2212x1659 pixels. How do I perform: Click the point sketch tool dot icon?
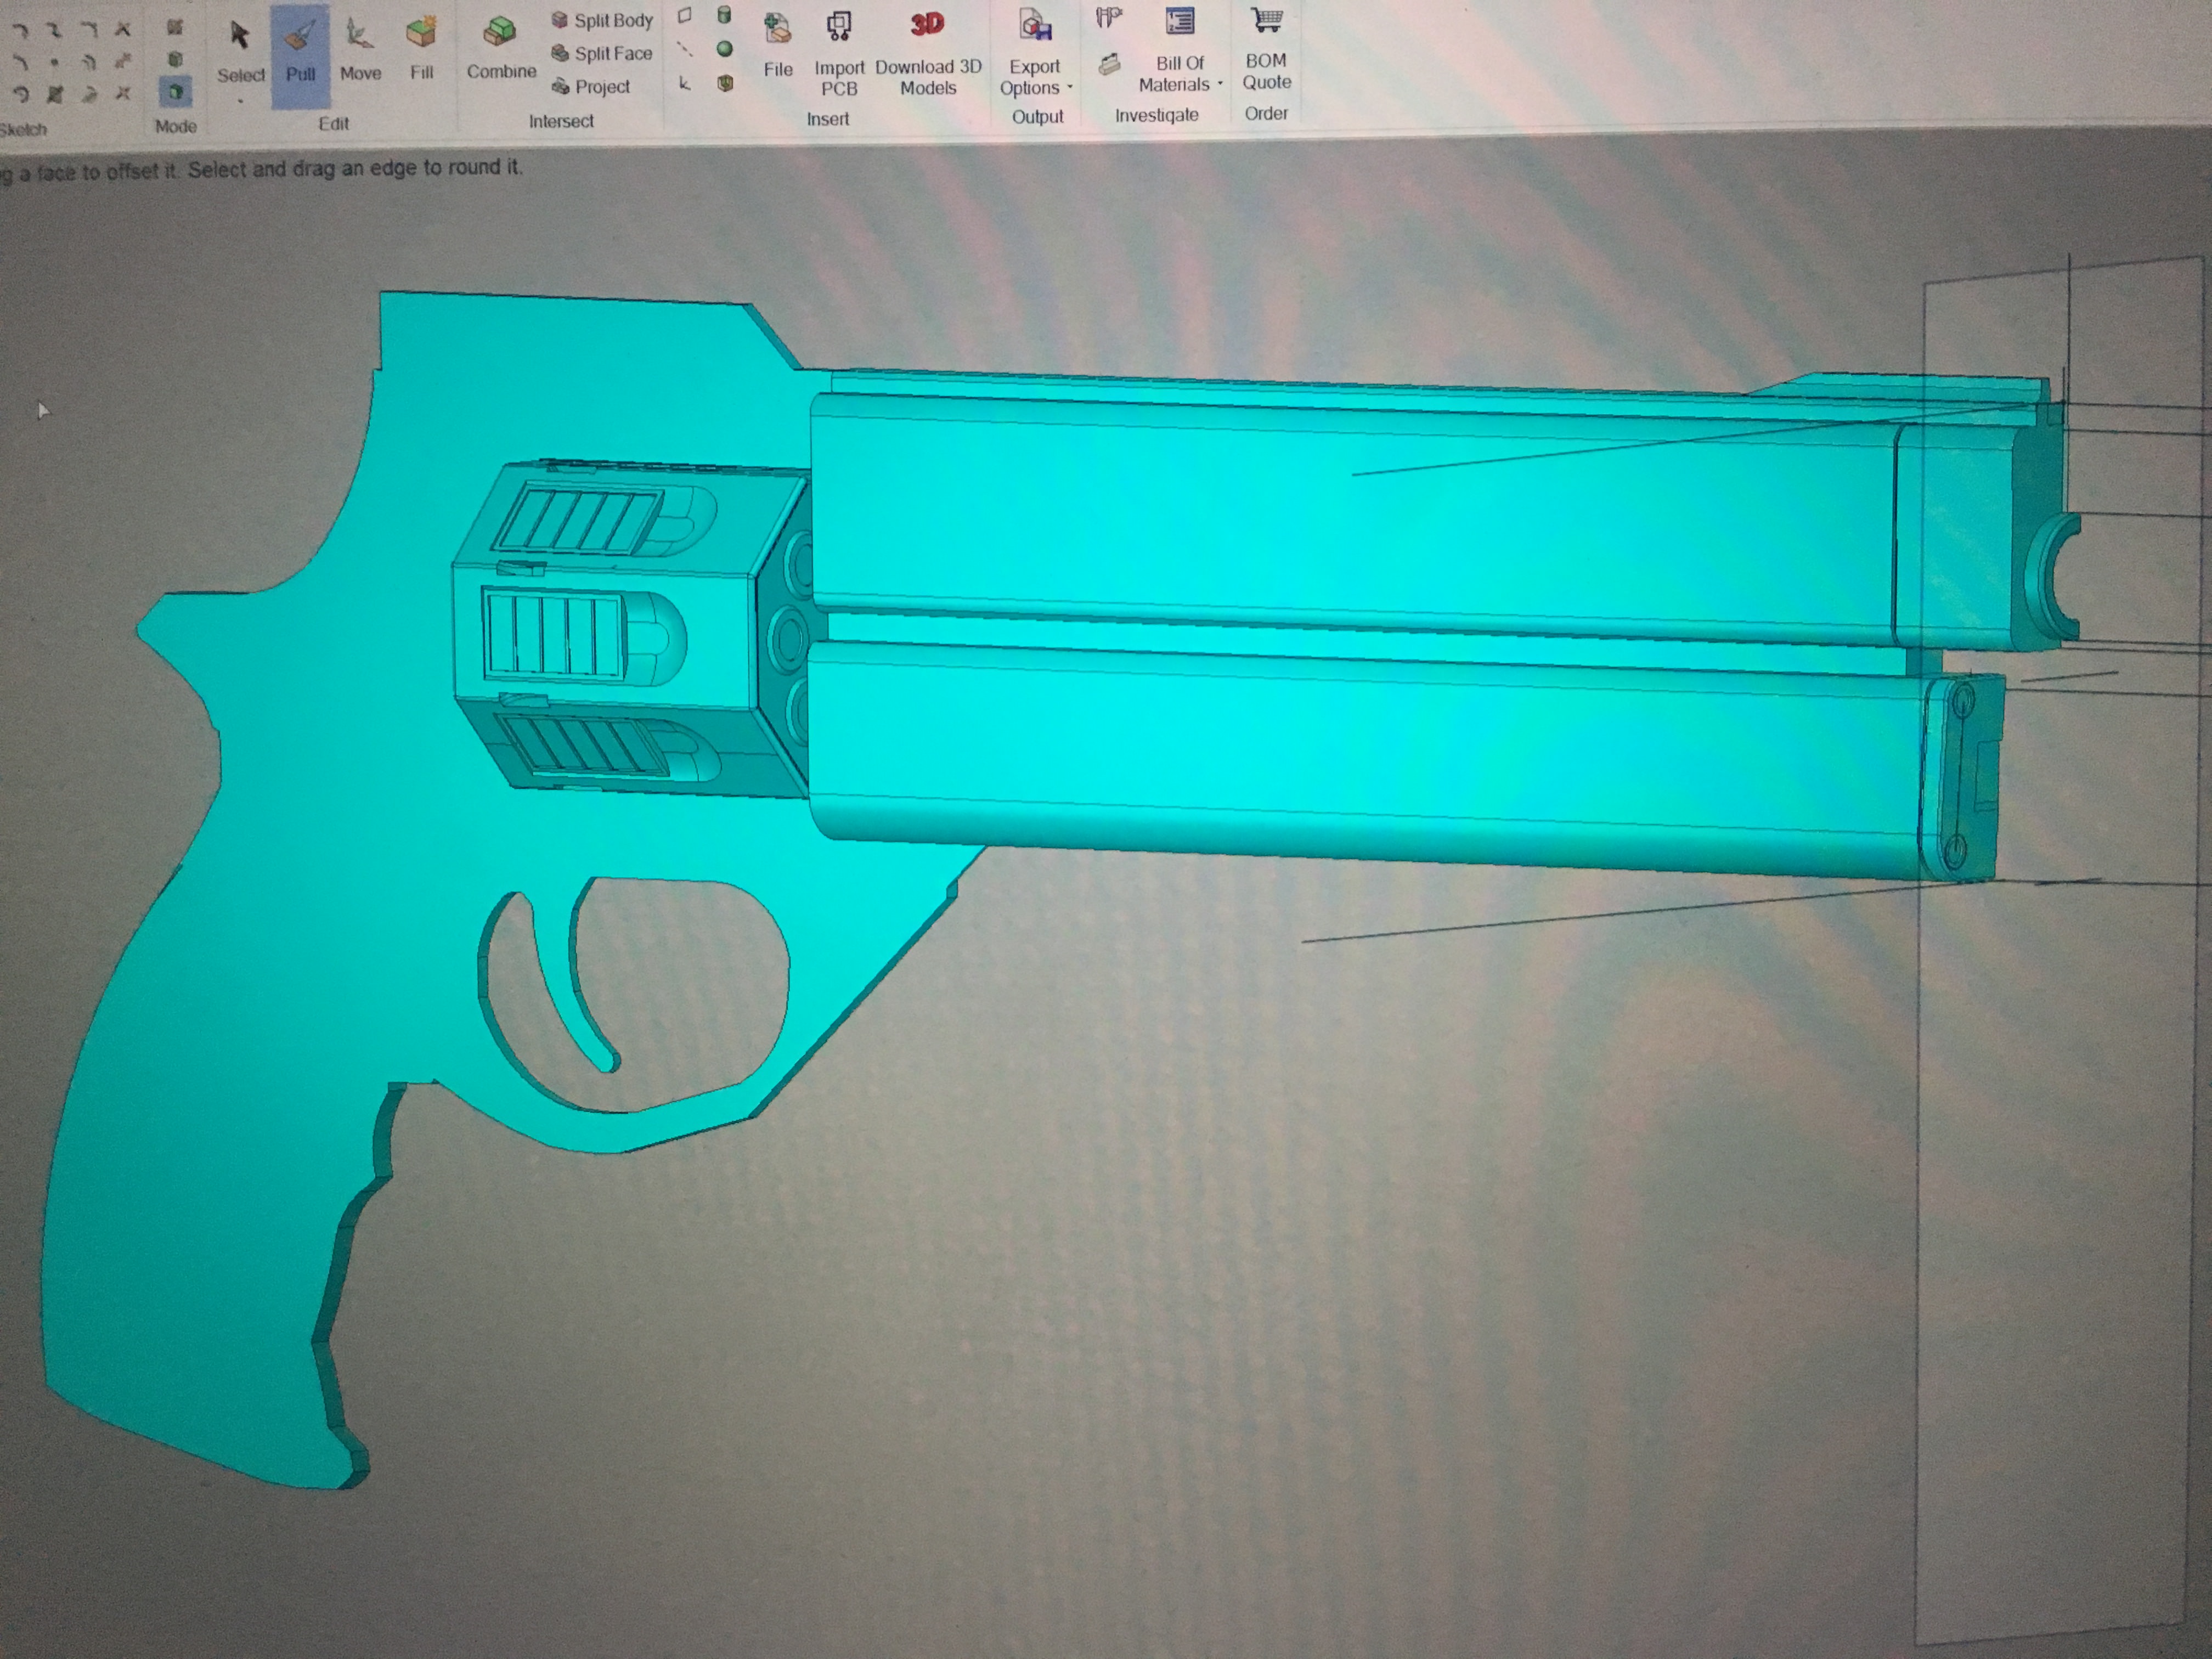click(x=54, y=62)
